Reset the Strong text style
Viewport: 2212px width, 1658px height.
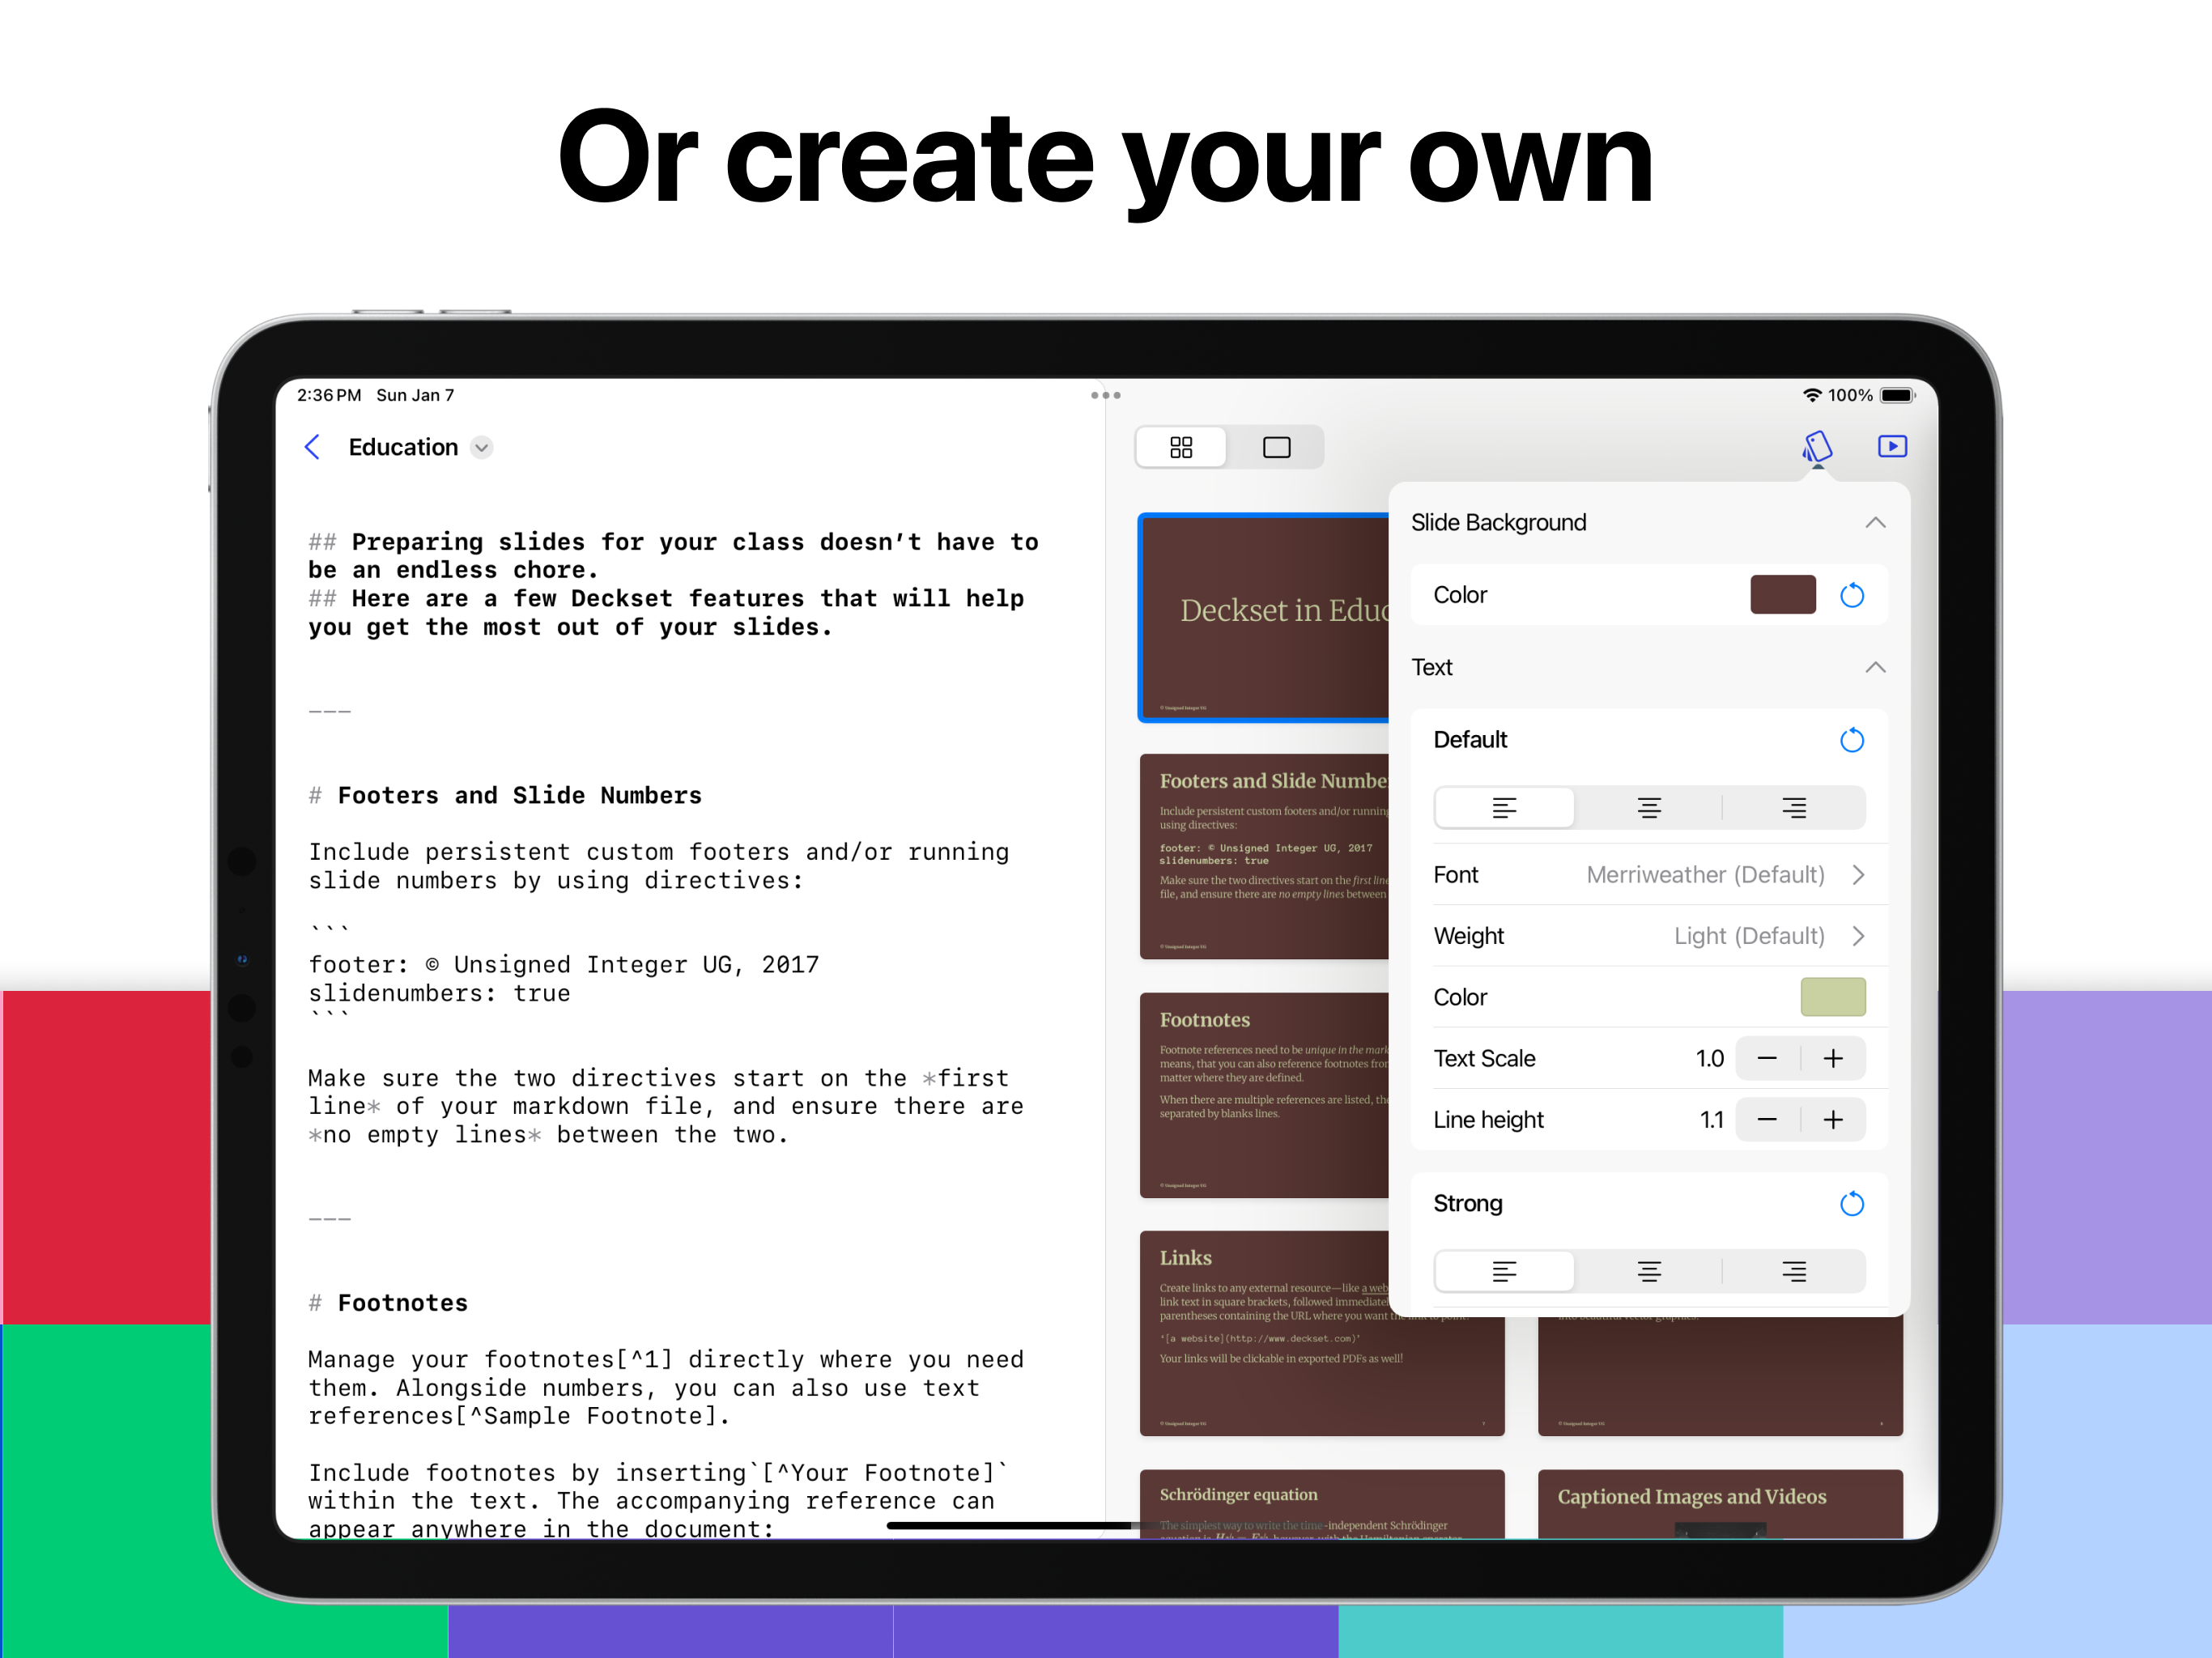point(1852,1203)
